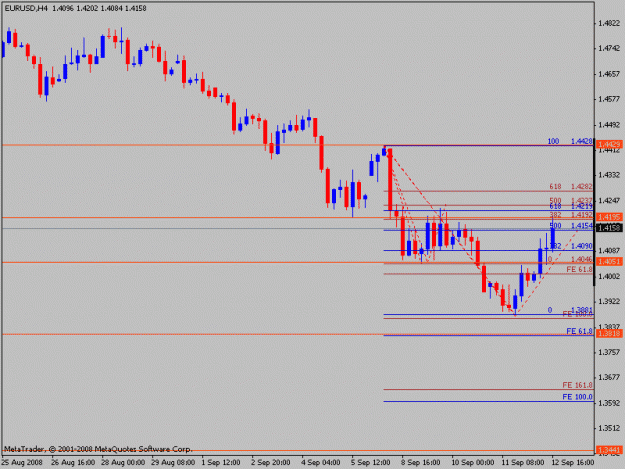Click the 1.4657 price scale value
The width and height of the screenshot is (625, 469).
[x=609, y=74]
